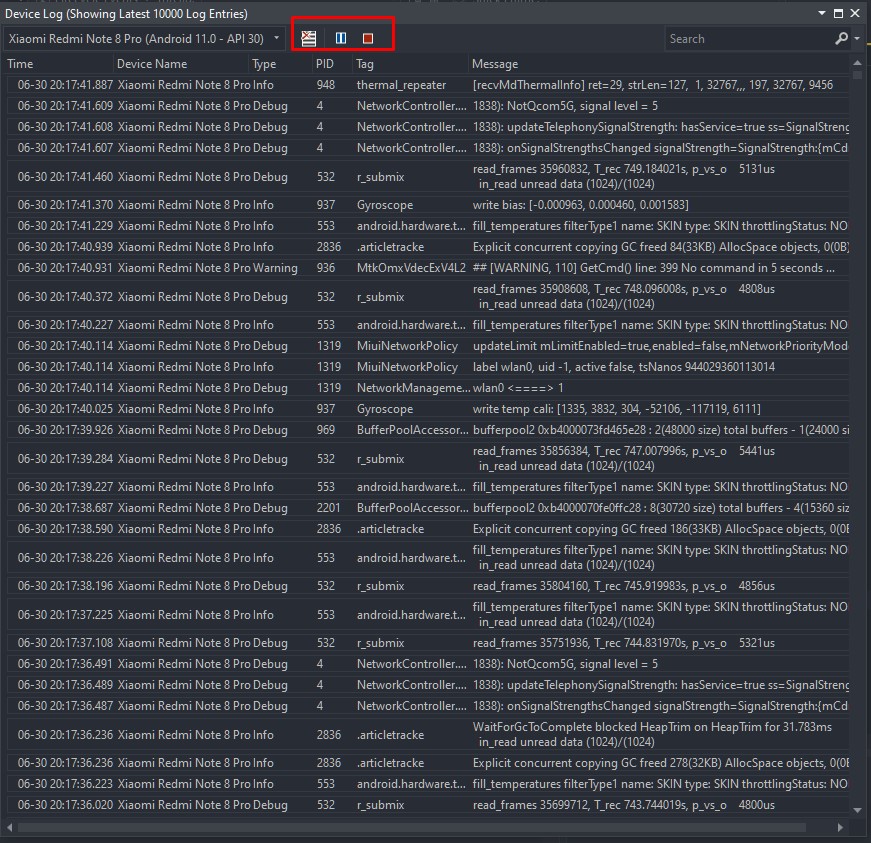Select the BufferPoolAccessor PID 2201 row

tap(428, 508)
